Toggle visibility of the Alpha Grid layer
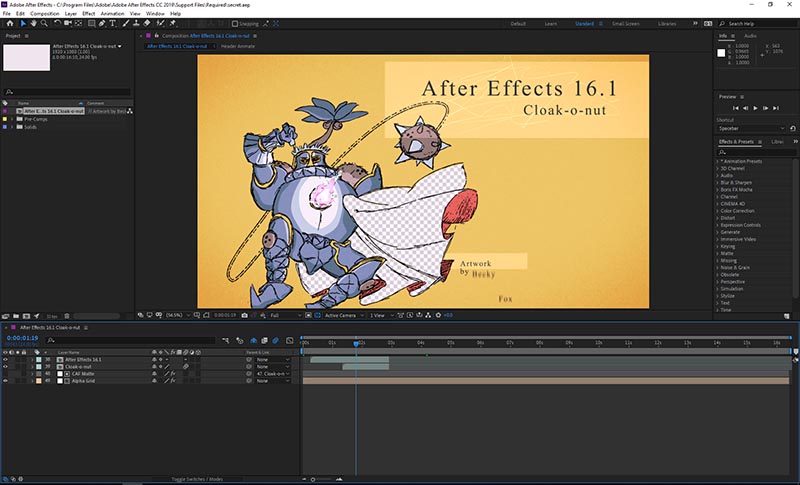Screen dimensions: 800x485 pyautogui.click(x=6, y=381)
